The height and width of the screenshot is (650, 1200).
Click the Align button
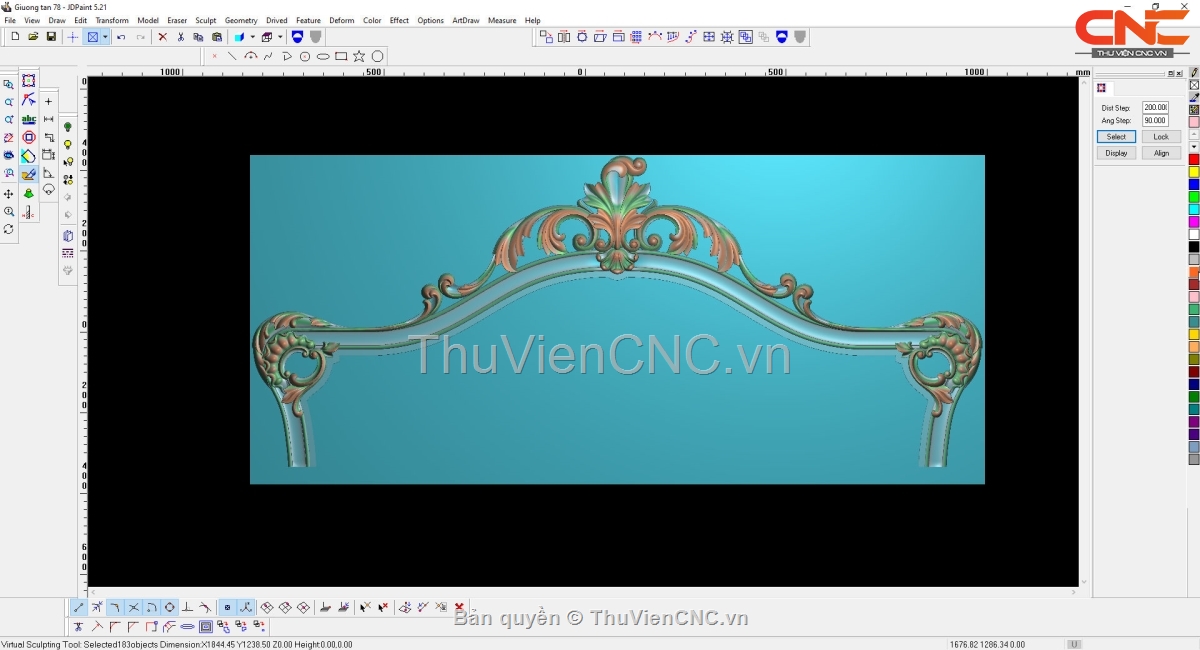1160,153
